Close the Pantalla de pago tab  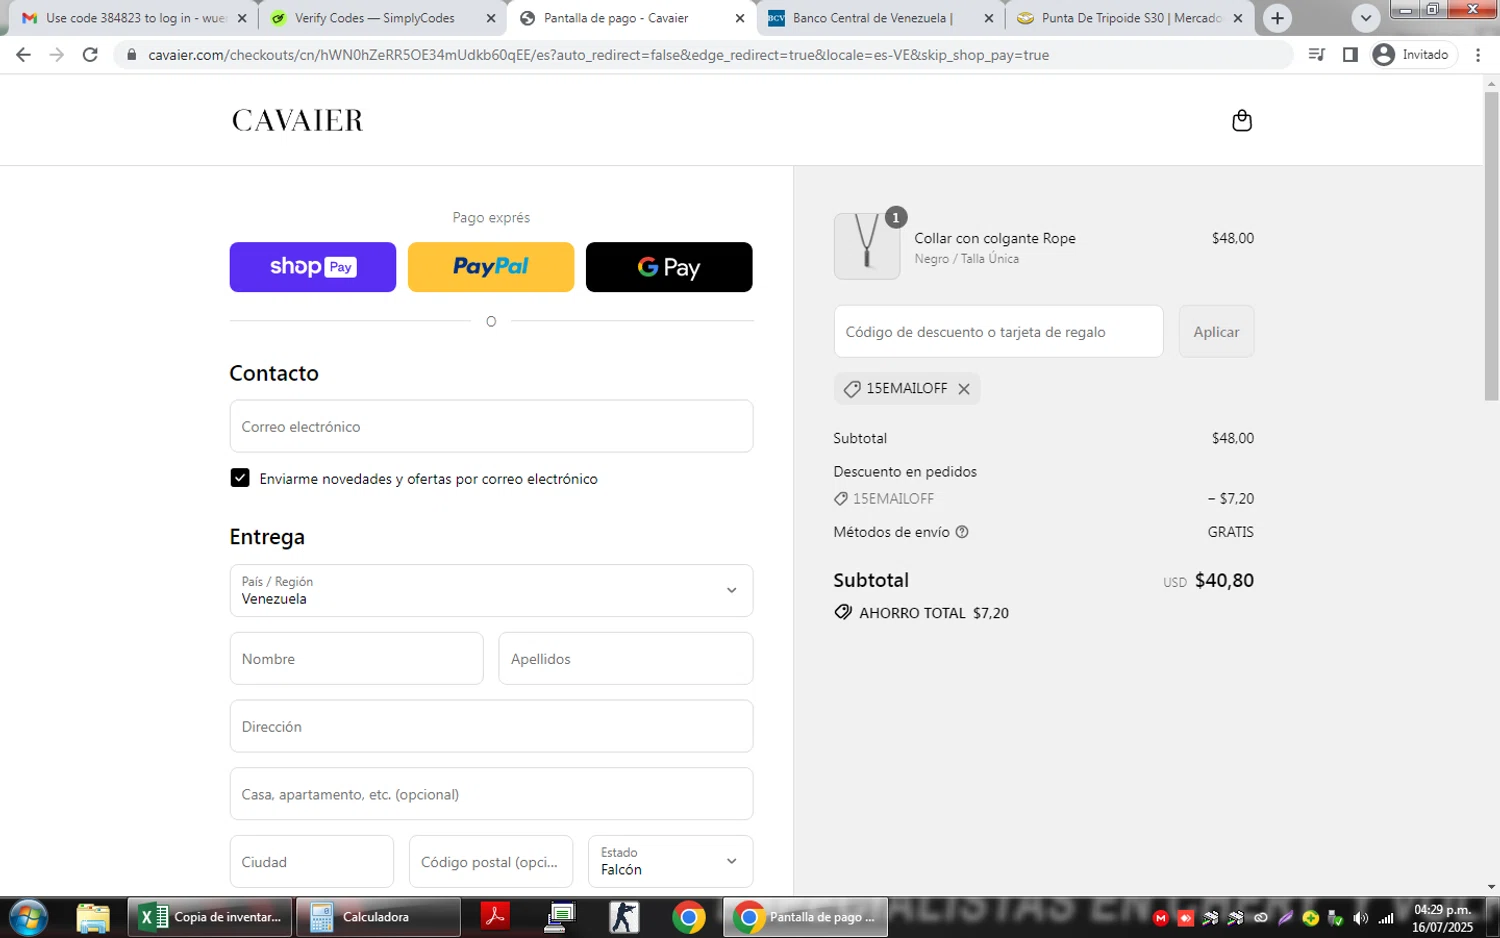pos(740,18)
